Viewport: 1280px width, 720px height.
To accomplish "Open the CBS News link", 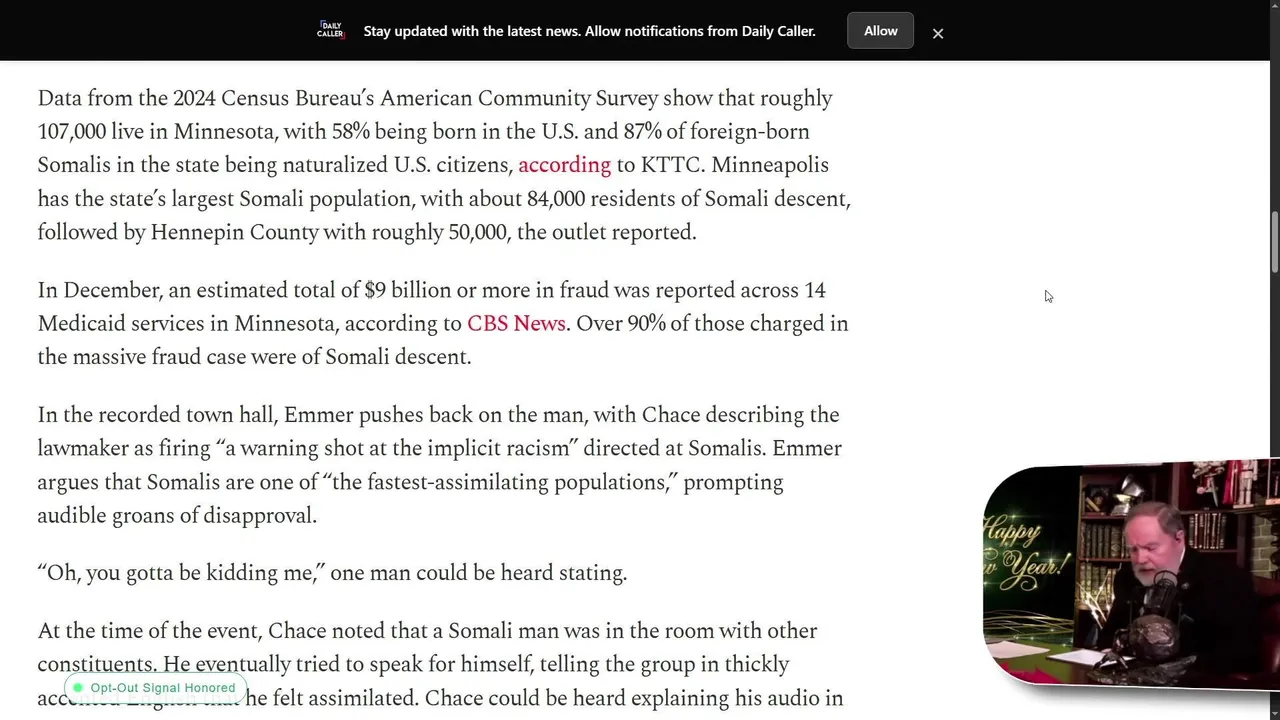I will pos(516,324).
